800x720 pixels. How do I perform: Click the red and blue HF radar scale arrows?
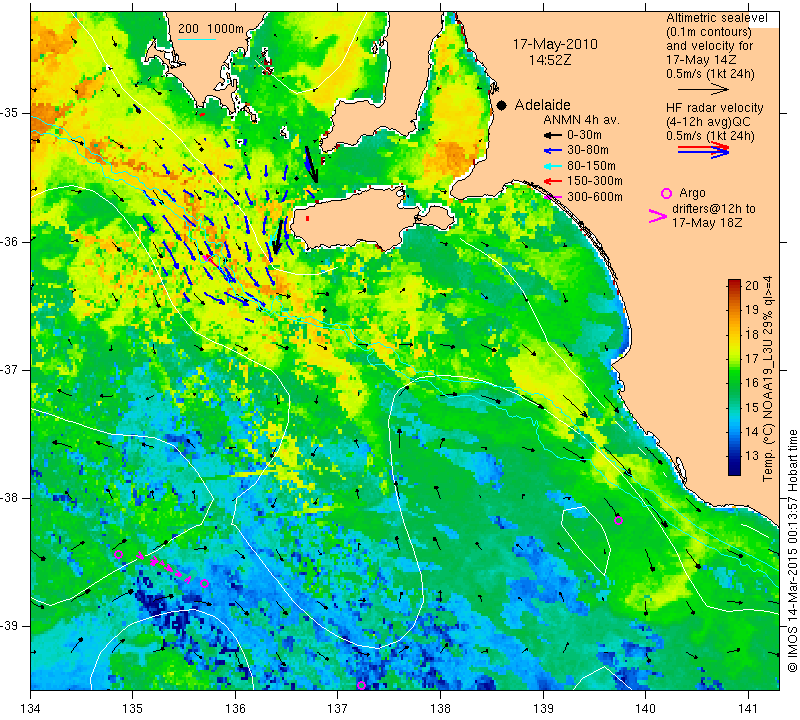click(x=703, y=150)
